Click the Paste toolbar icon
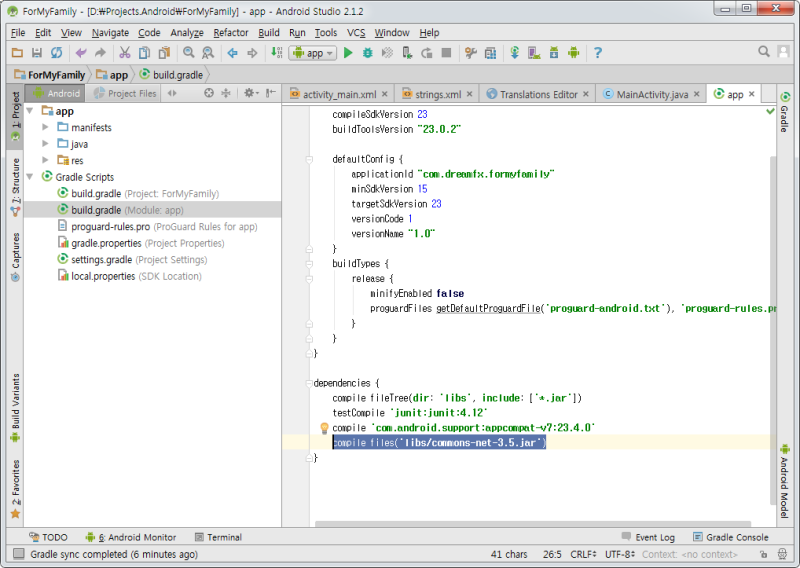The image size is (800, 568). point(164,53)
